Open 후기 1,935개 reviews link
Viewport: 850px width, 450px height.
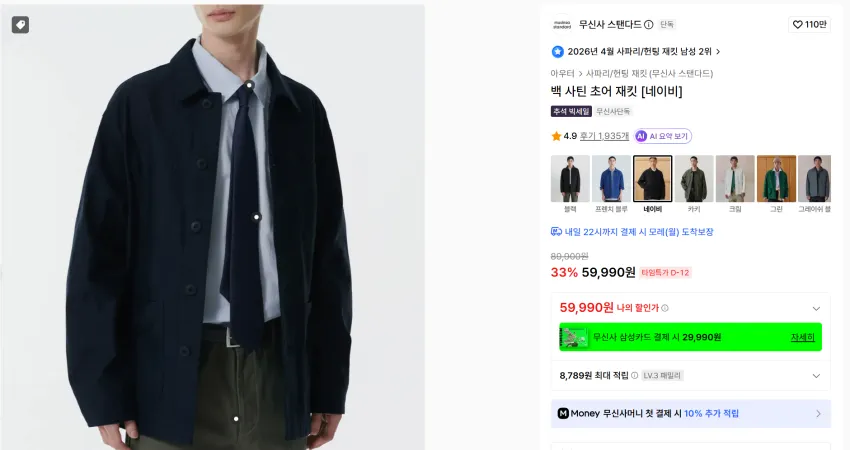[x=604, y=136]
